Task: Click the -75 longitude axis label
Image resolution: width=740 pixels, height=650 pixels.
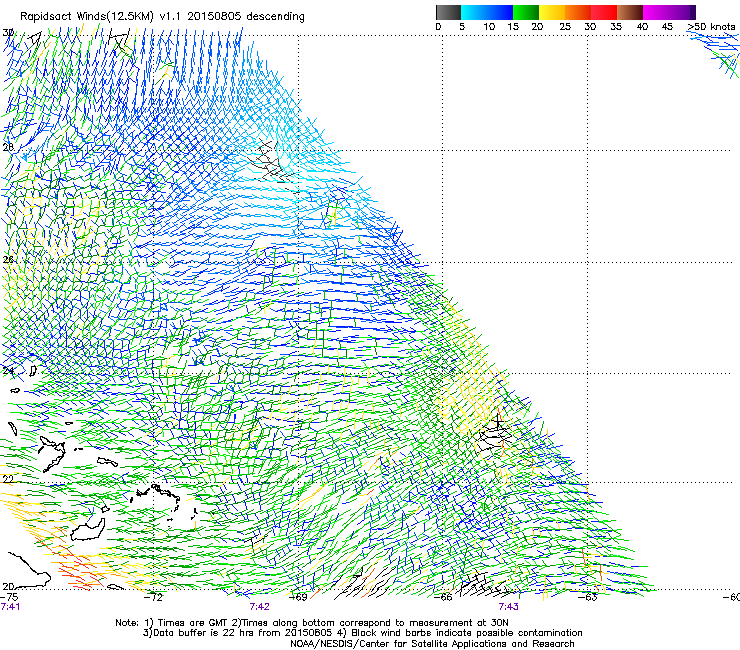Action: coord(9,597)
